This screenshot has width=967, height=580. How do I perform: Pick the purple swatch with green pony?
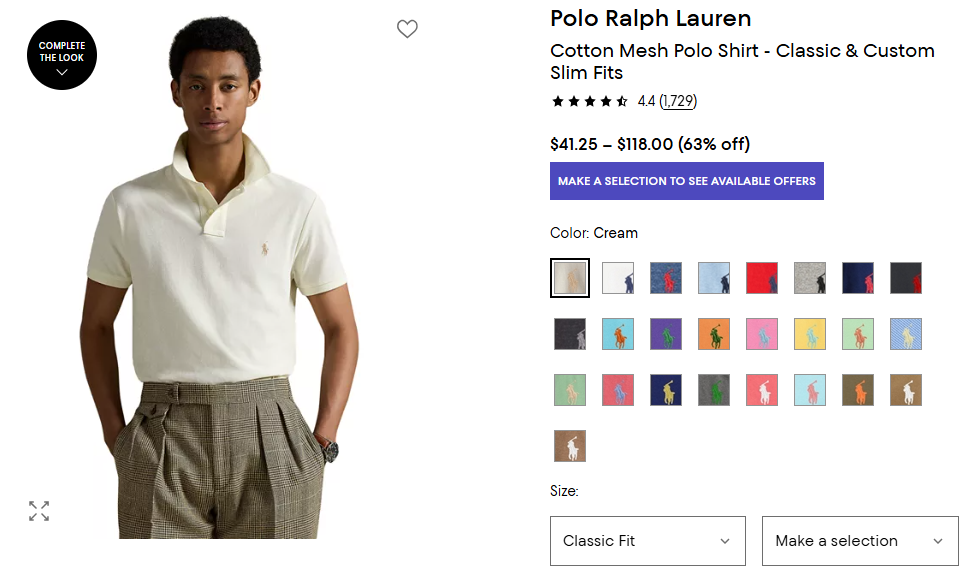(666, 334)
